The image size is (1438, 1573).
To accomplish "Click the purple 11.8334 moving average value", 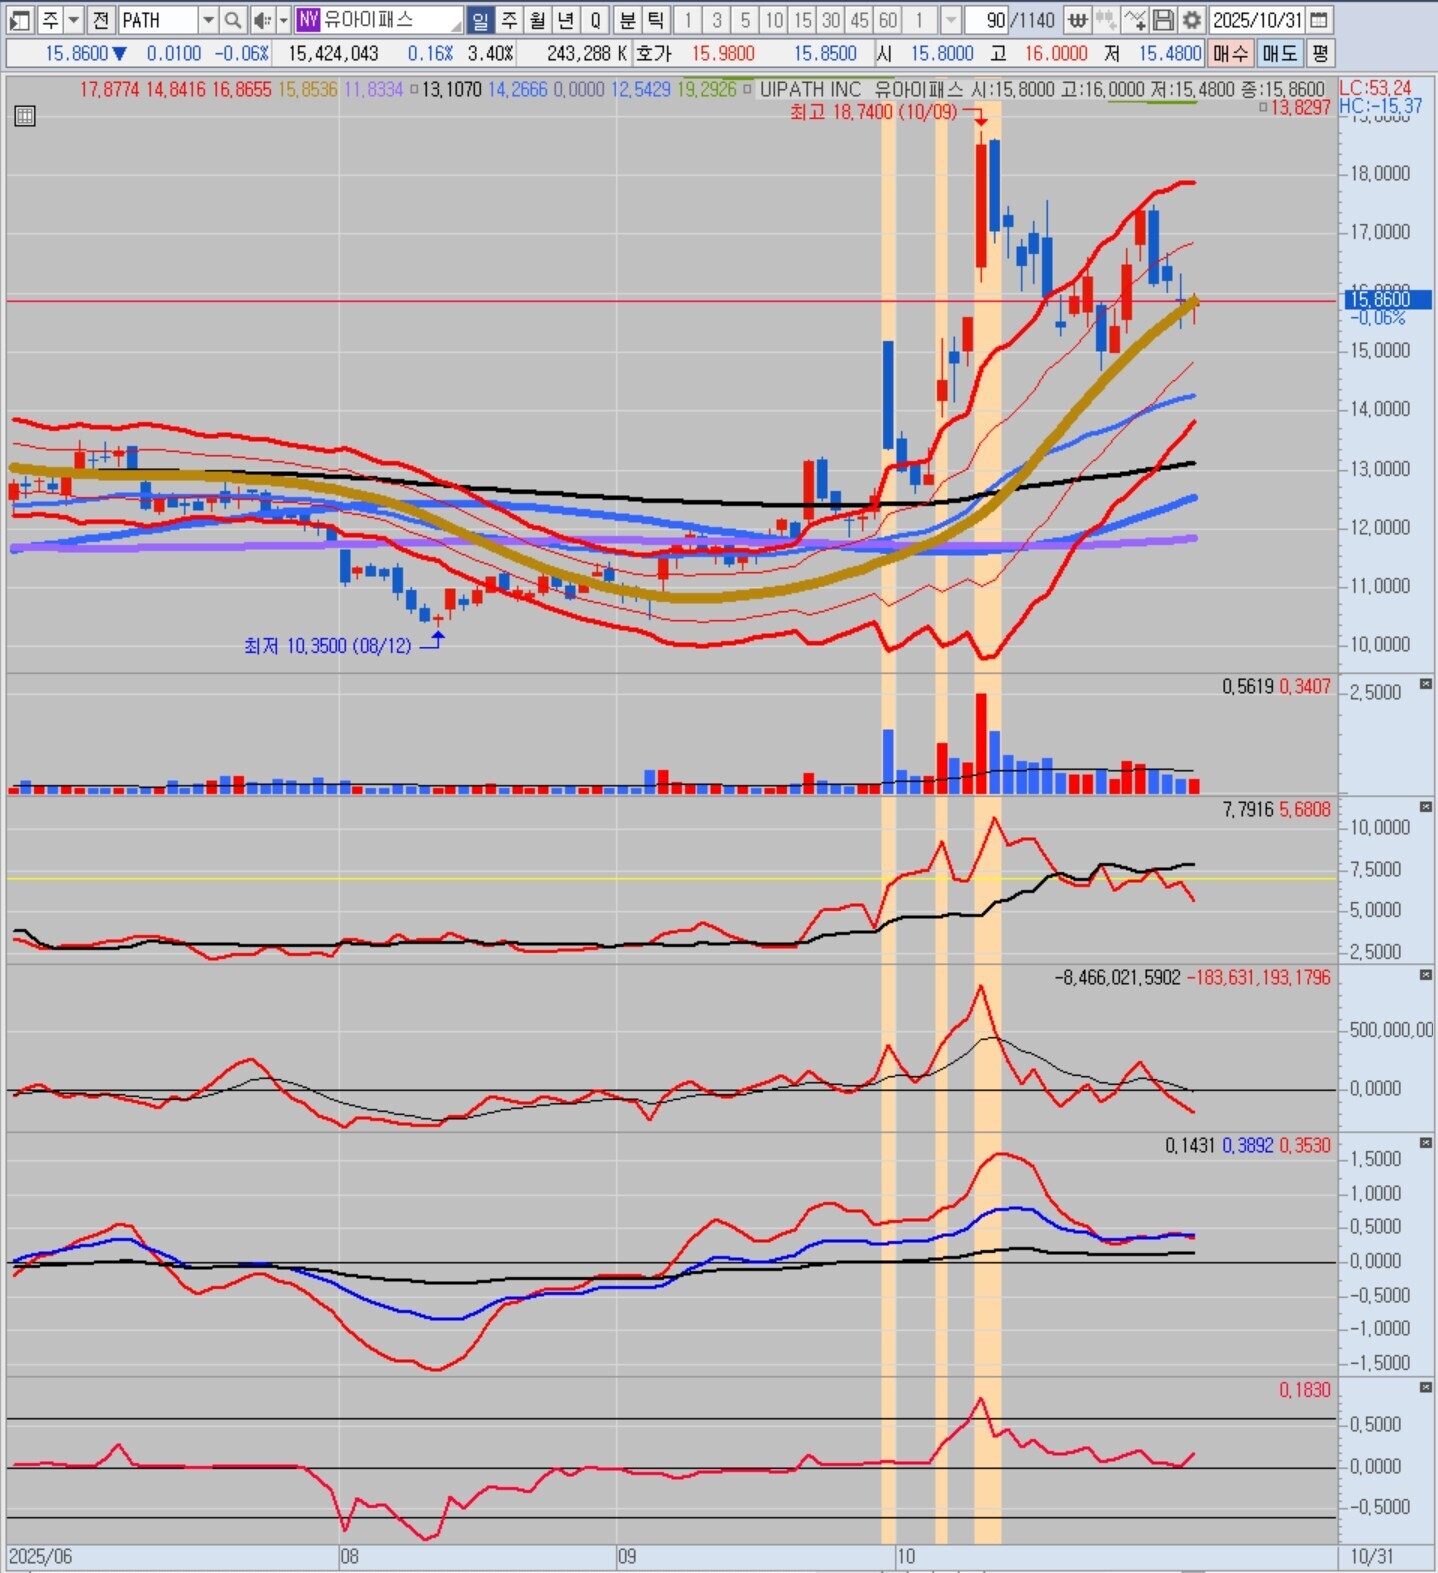I will click(373, 89).
